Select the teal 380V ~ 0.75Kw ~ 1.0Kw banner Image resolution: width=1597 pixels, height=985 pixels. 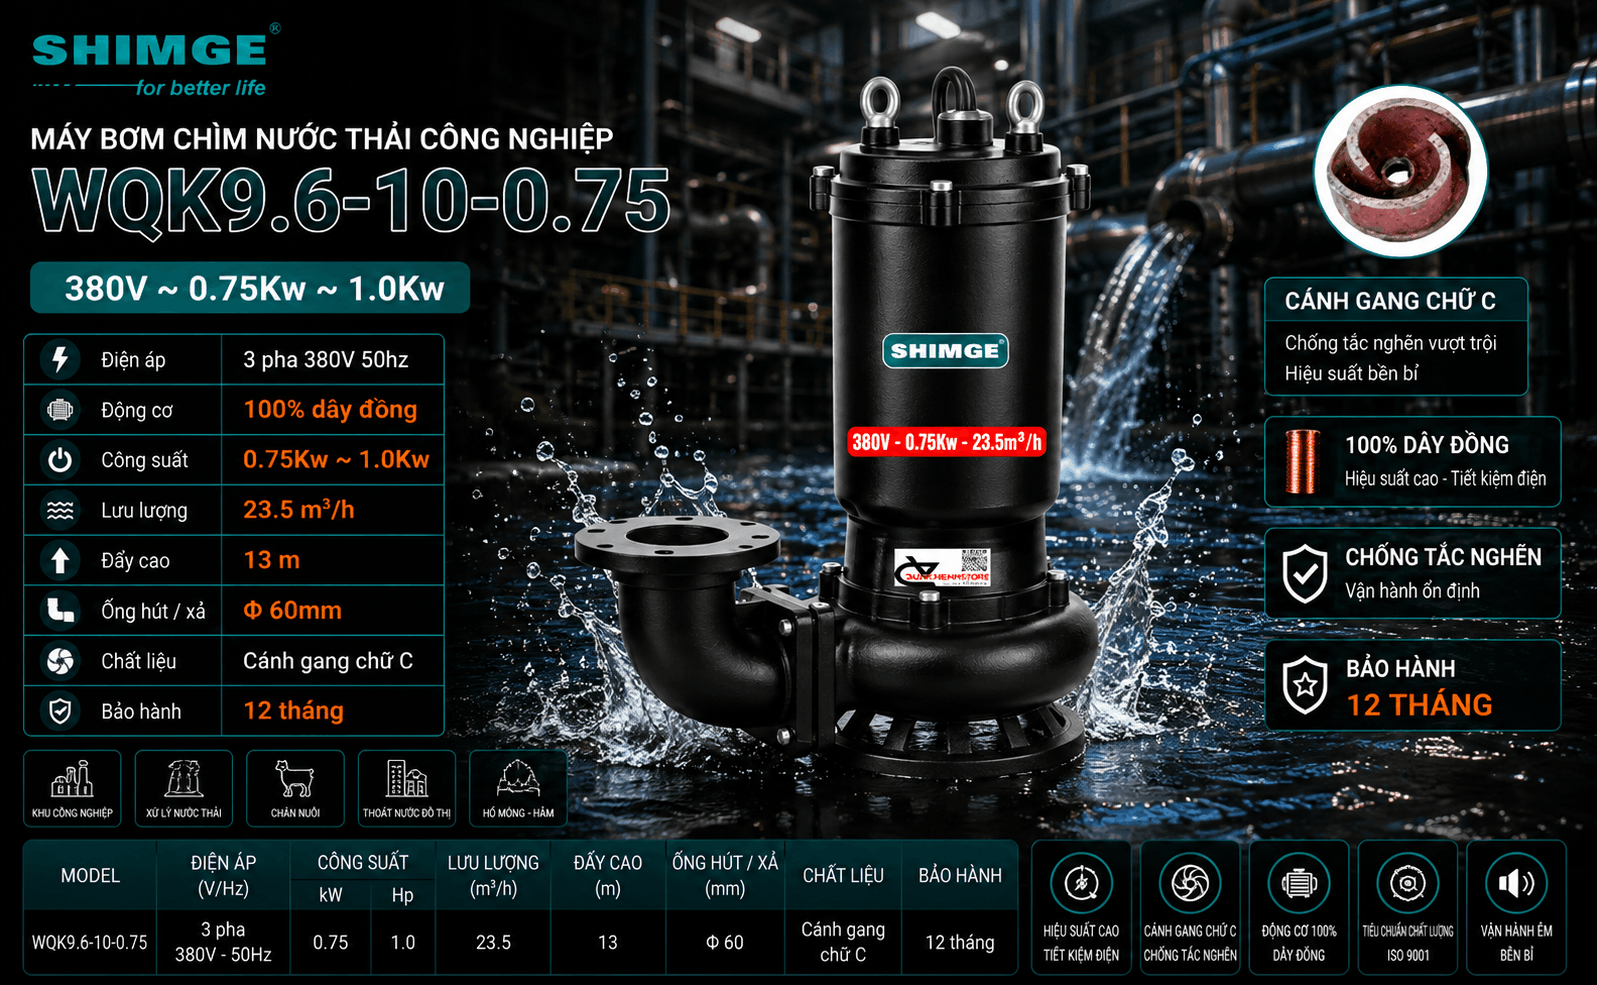click(250, 288)
